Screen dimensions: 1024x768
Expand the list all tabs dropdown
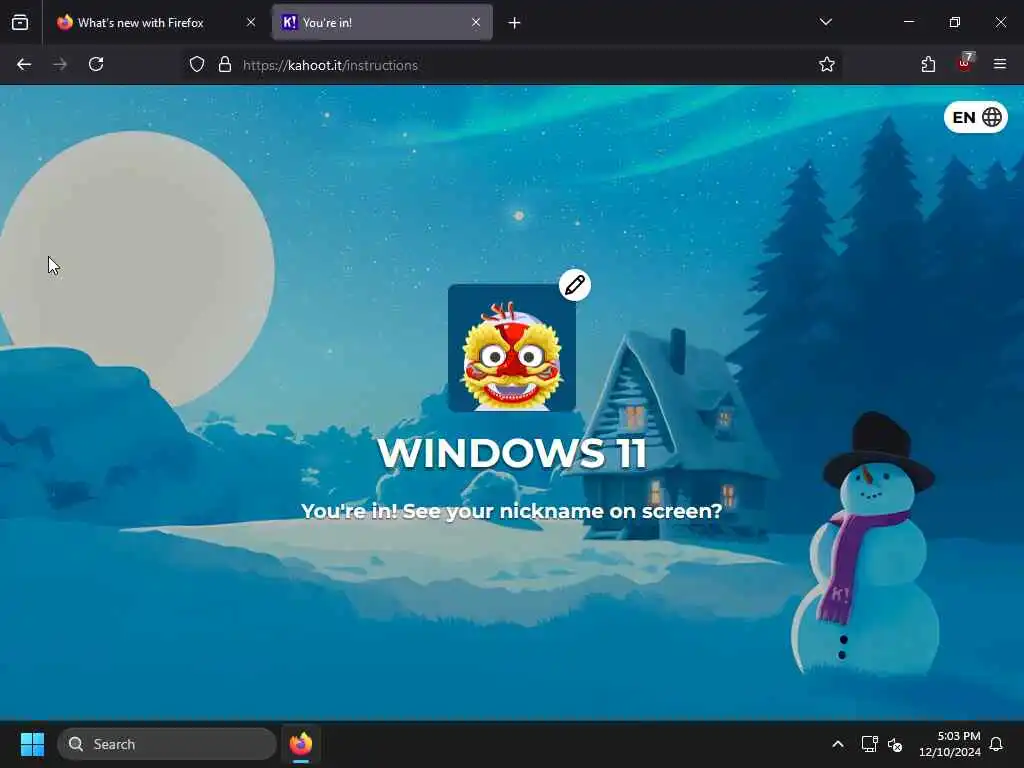pos(825,22)
